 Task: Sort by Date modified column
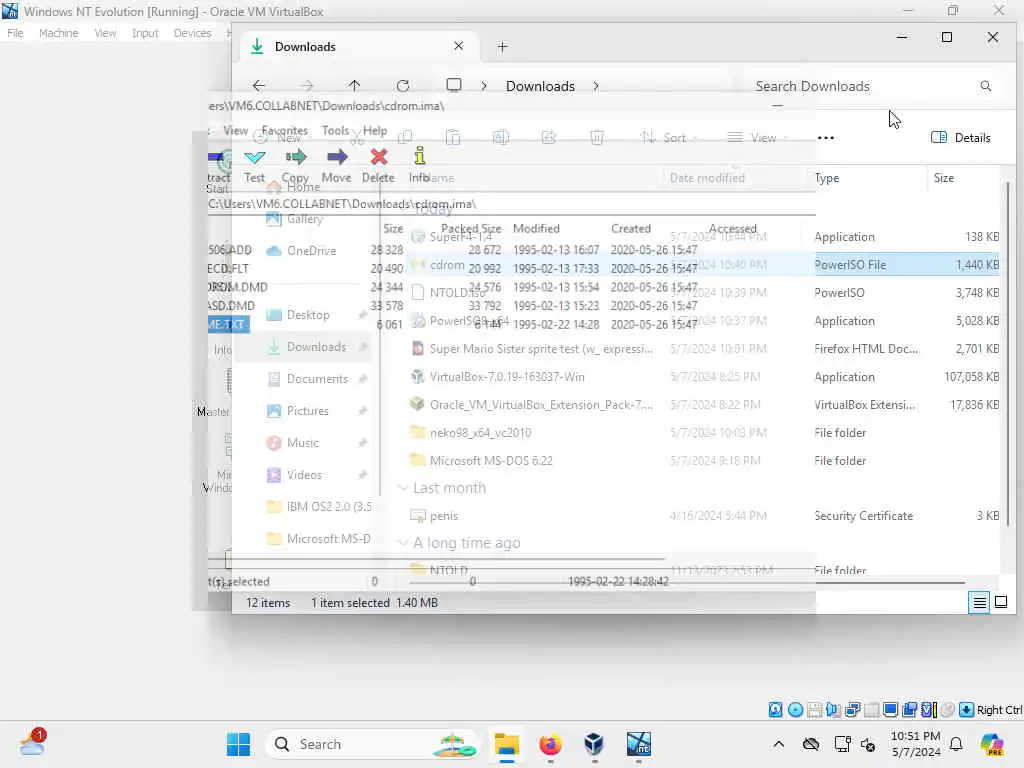pyautogui.click(x=707, y=178)
